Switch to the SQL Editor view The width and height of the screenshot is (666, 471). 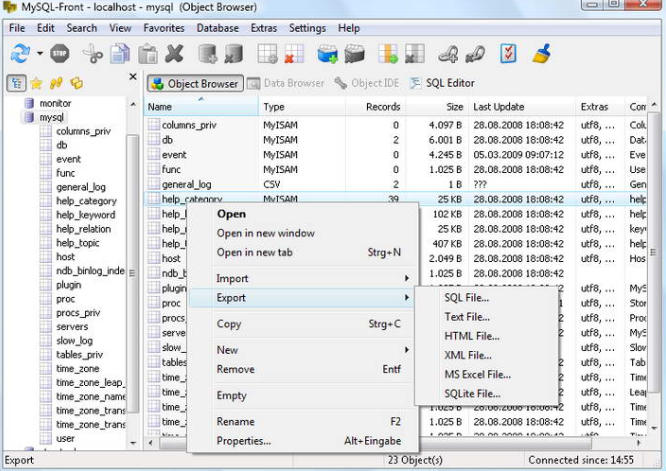point(442,83)
